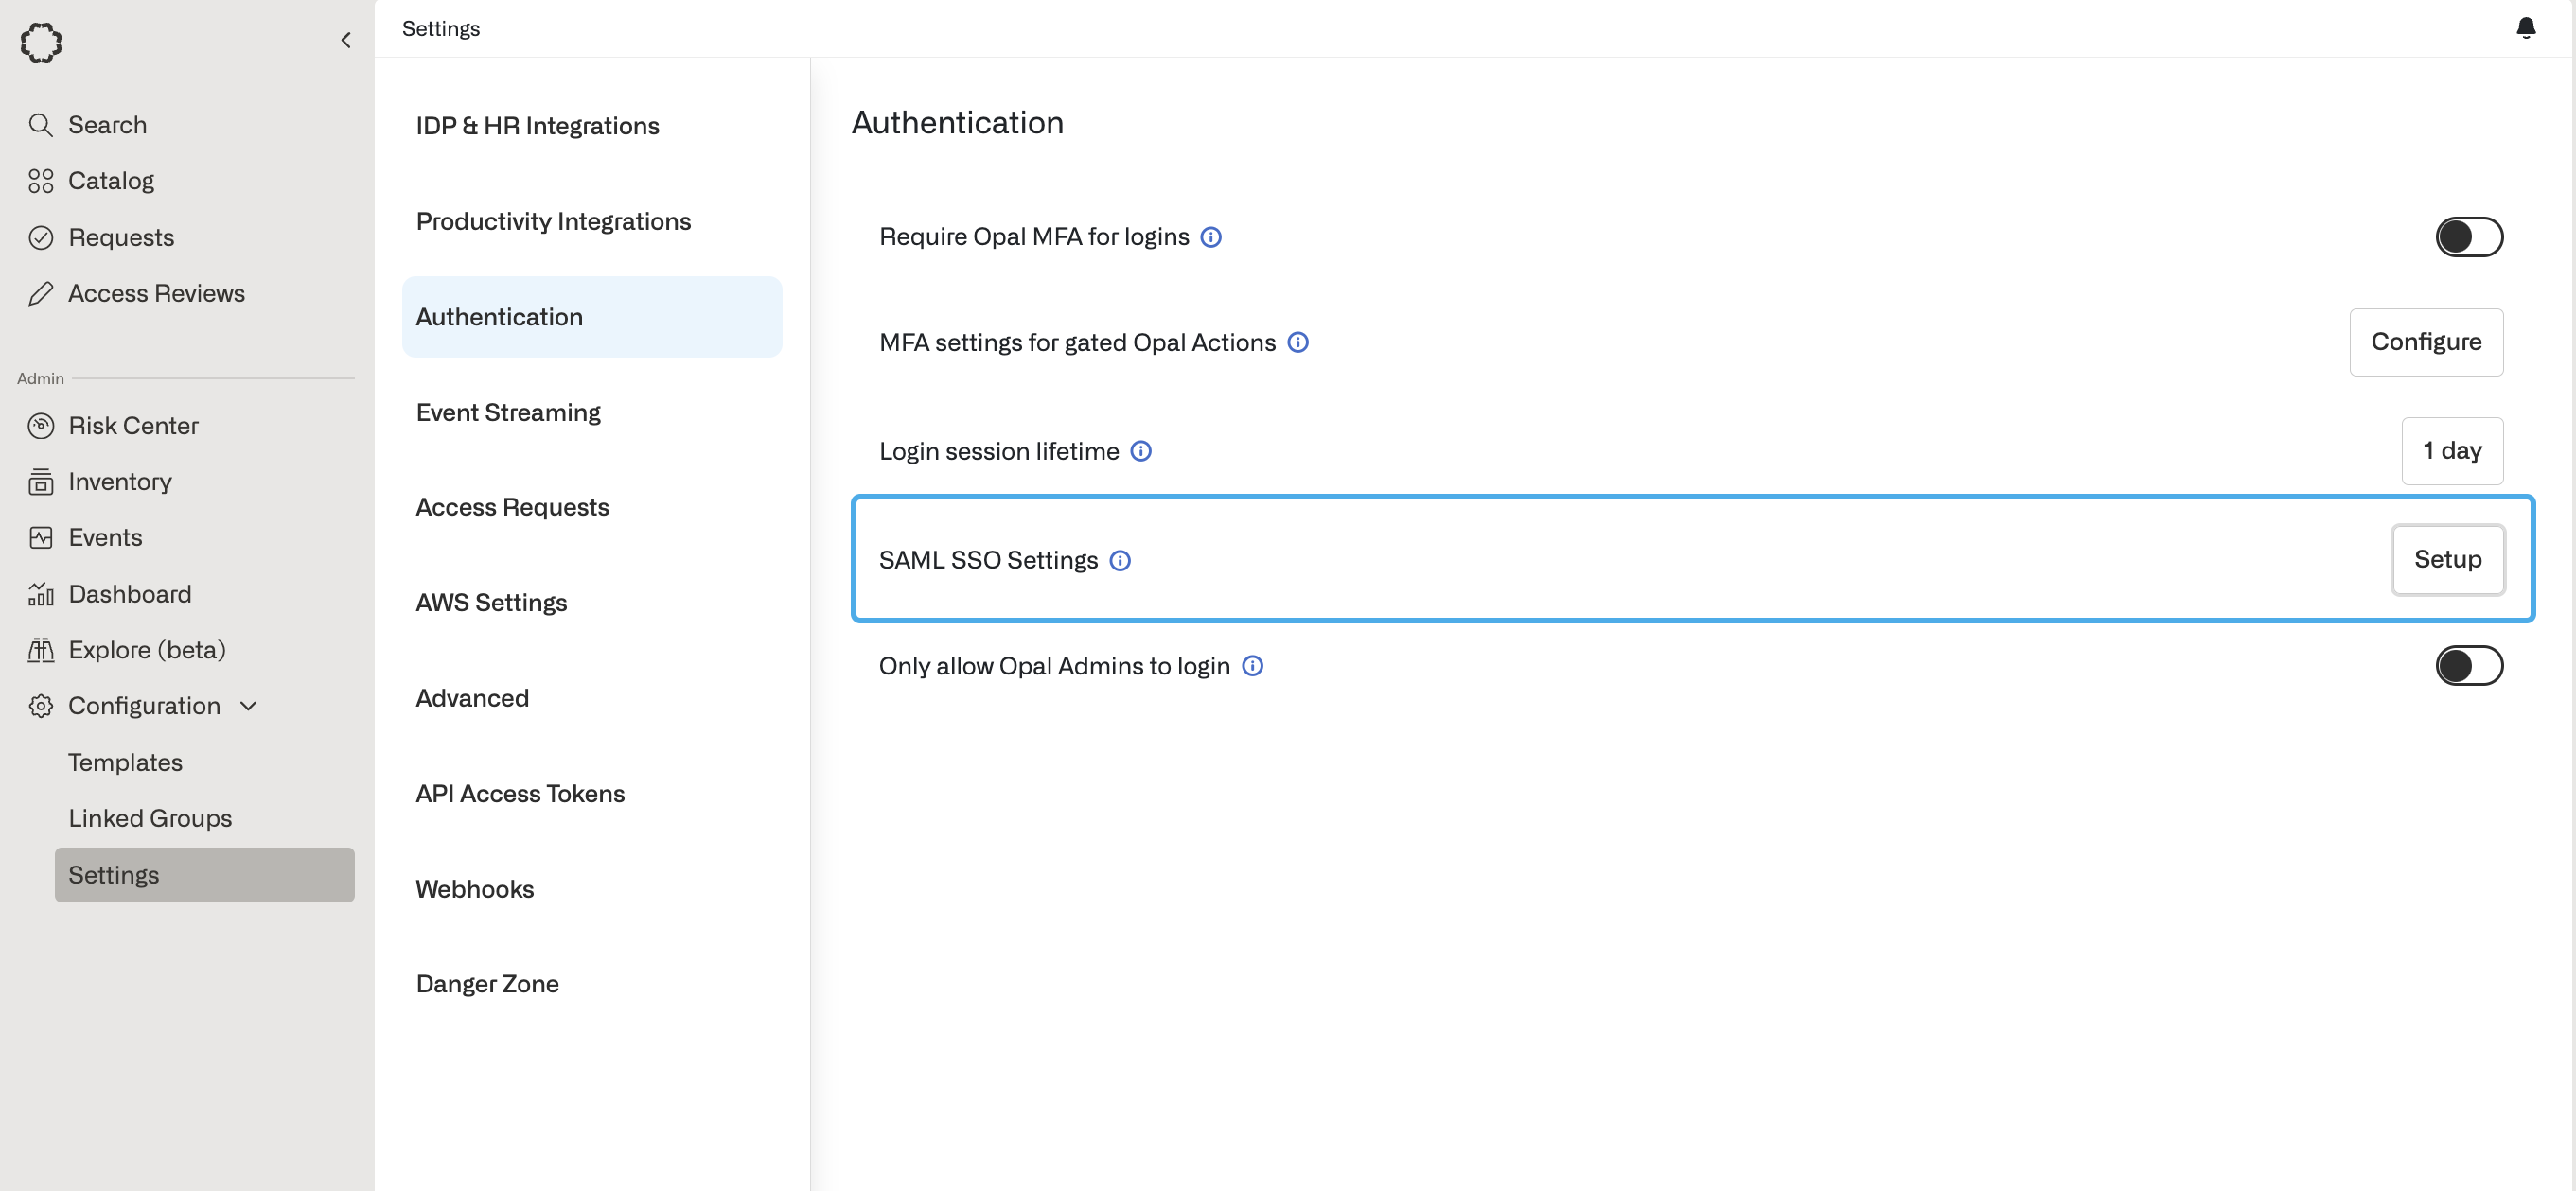Go to the Dashboard page
The image size is (2576, 1191).
click(x=129, y=594)
